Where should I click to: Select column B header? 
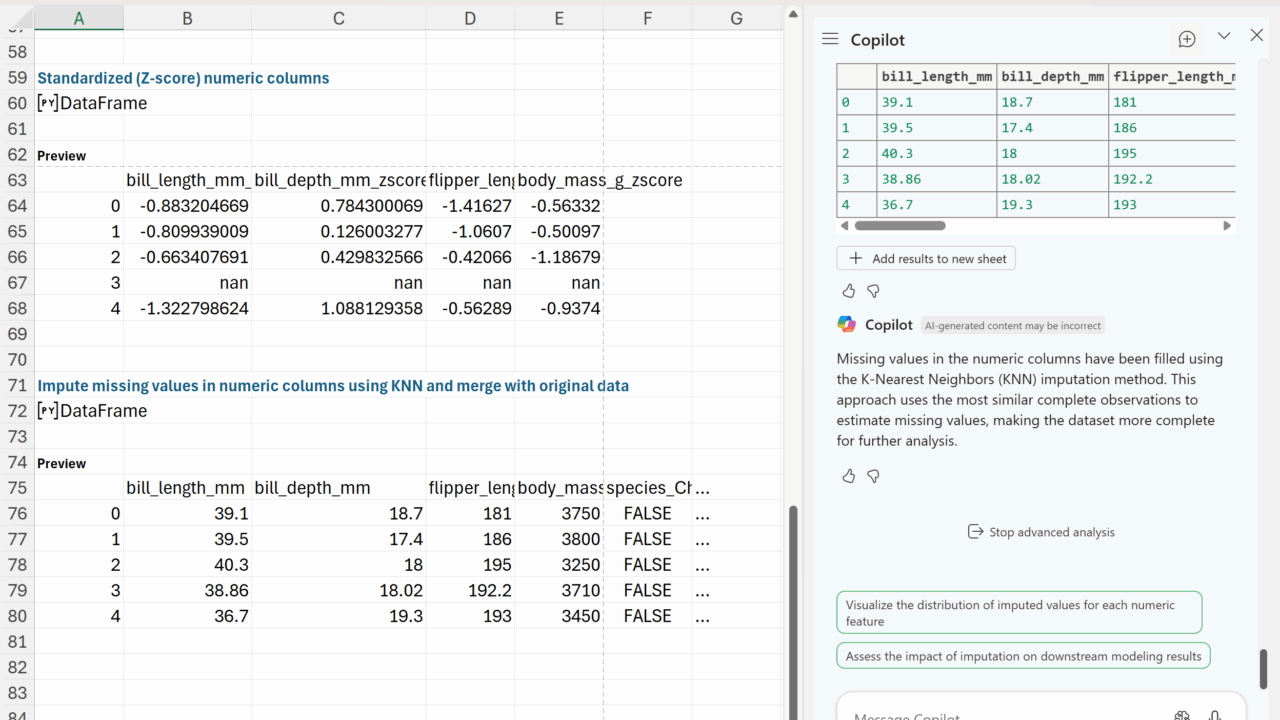click(x=187, y=18)
